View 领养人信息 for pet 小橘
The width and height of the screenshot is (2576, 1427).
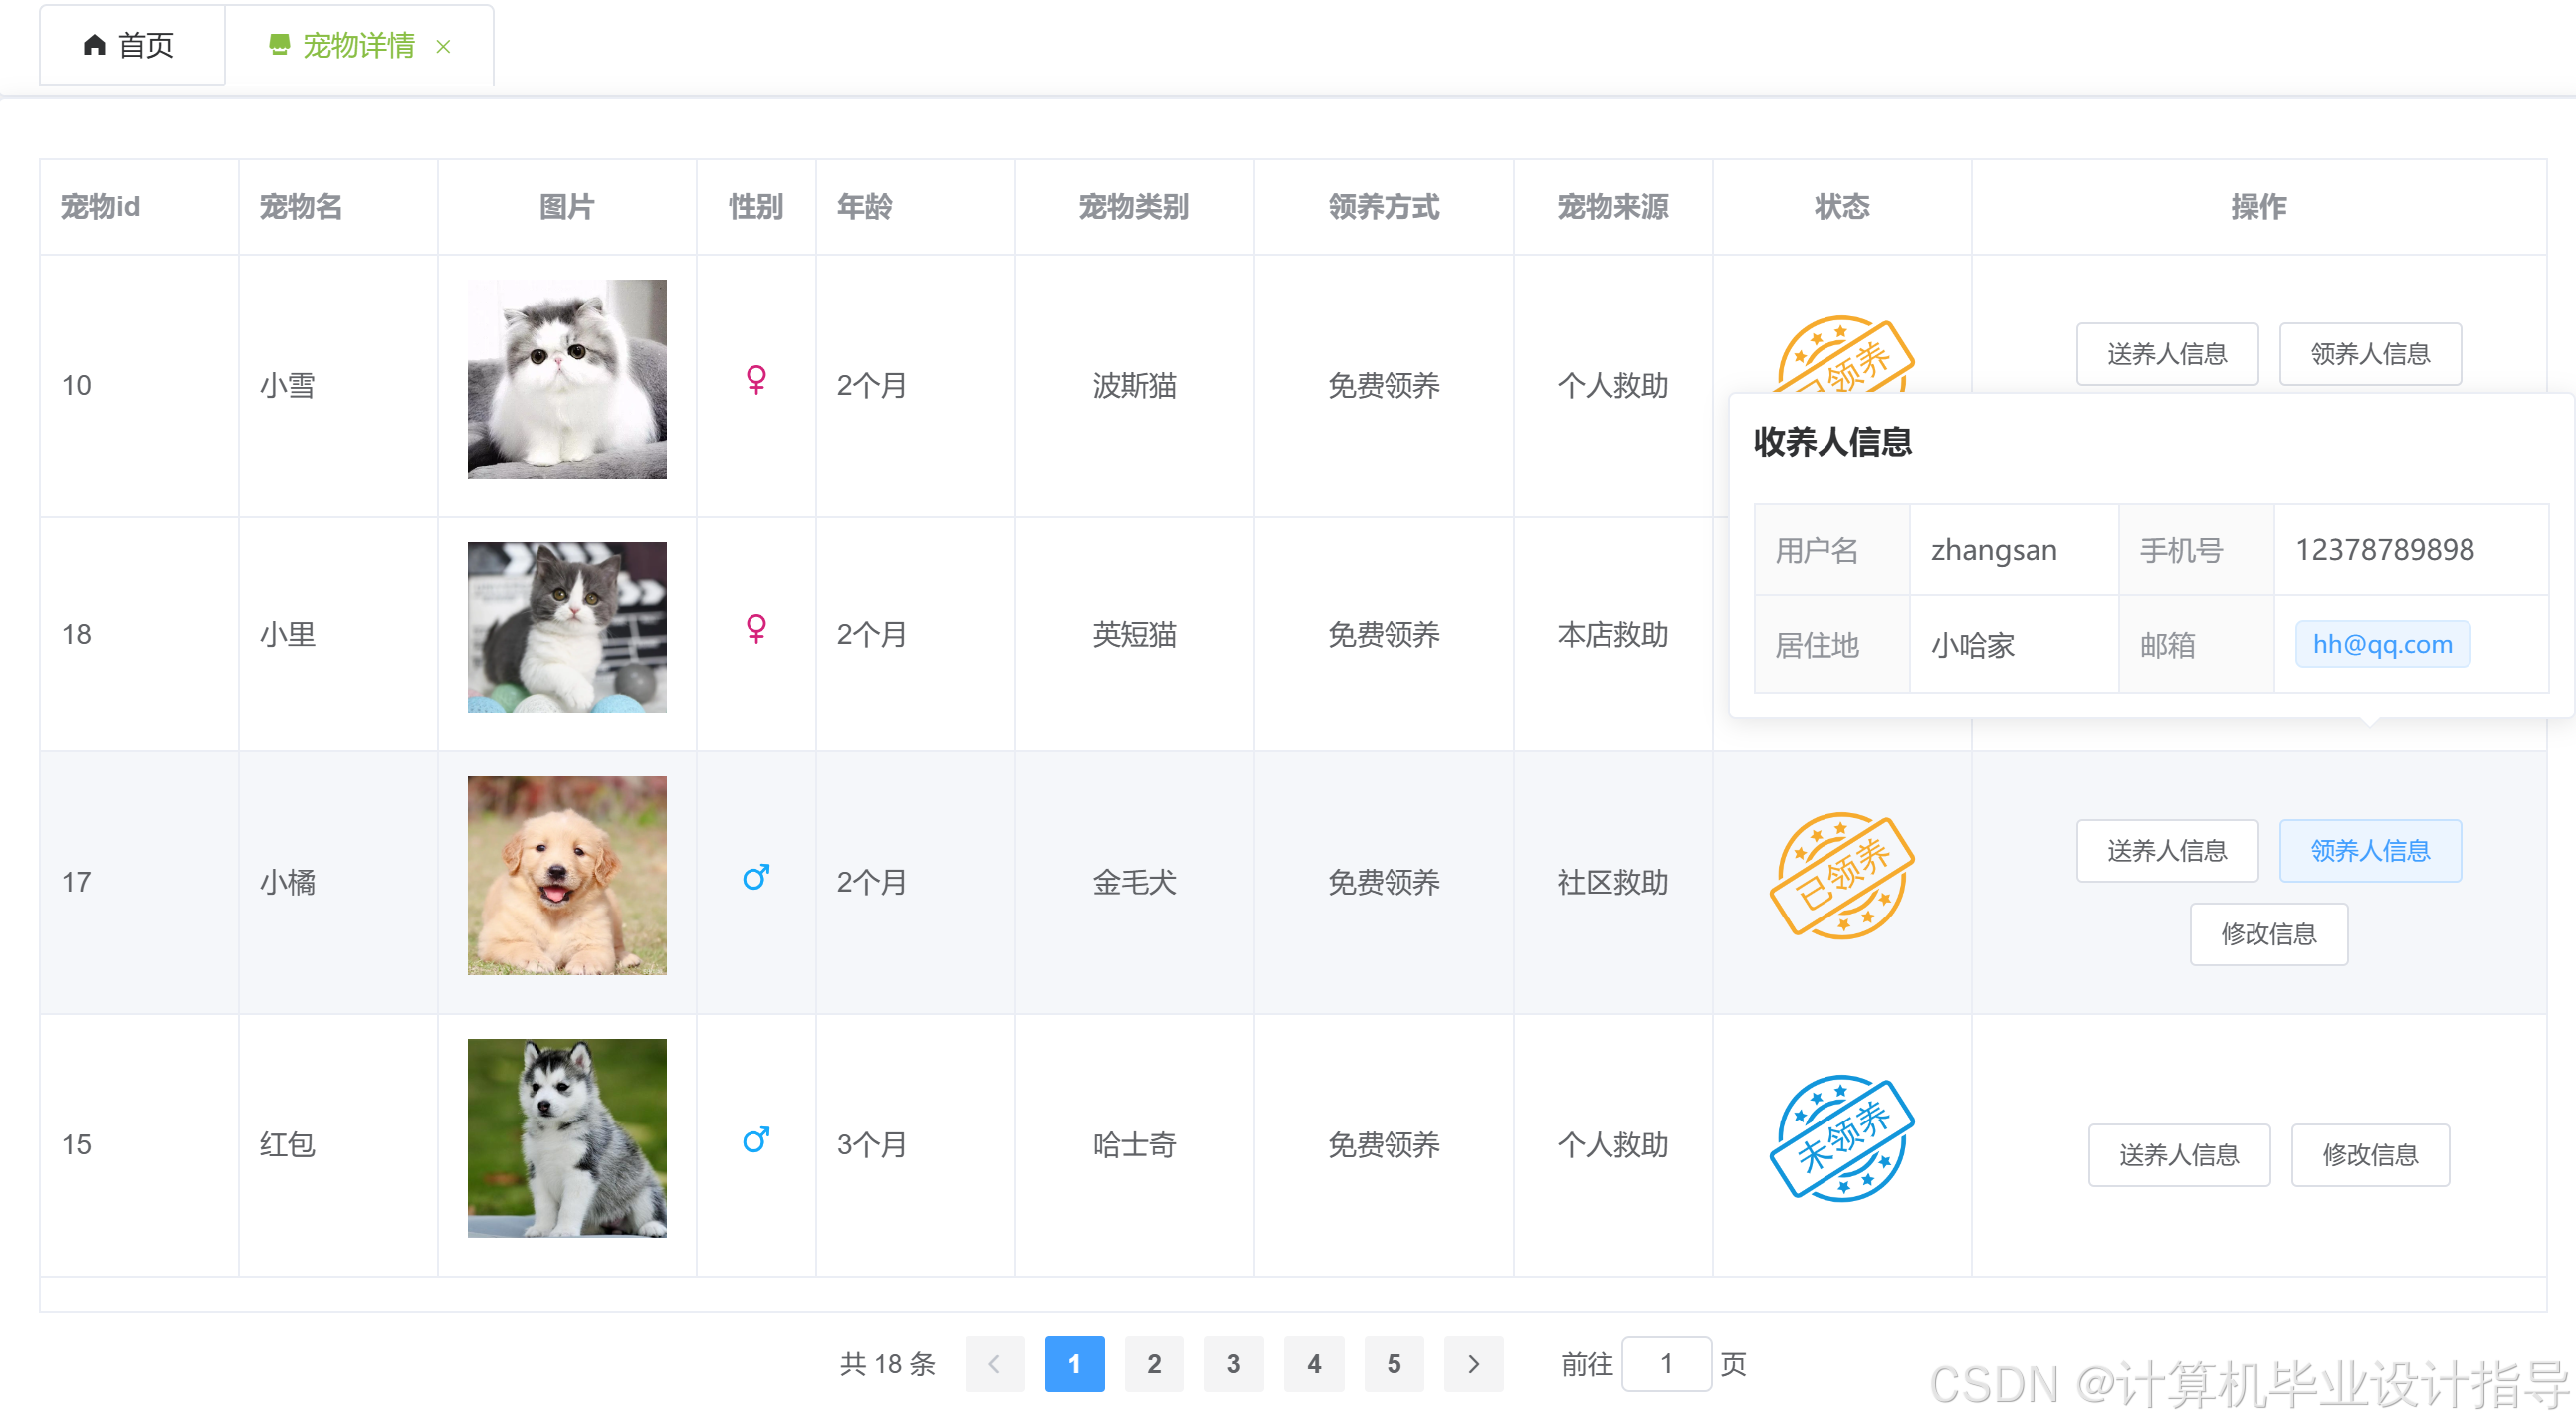(x=2370, y=851)
